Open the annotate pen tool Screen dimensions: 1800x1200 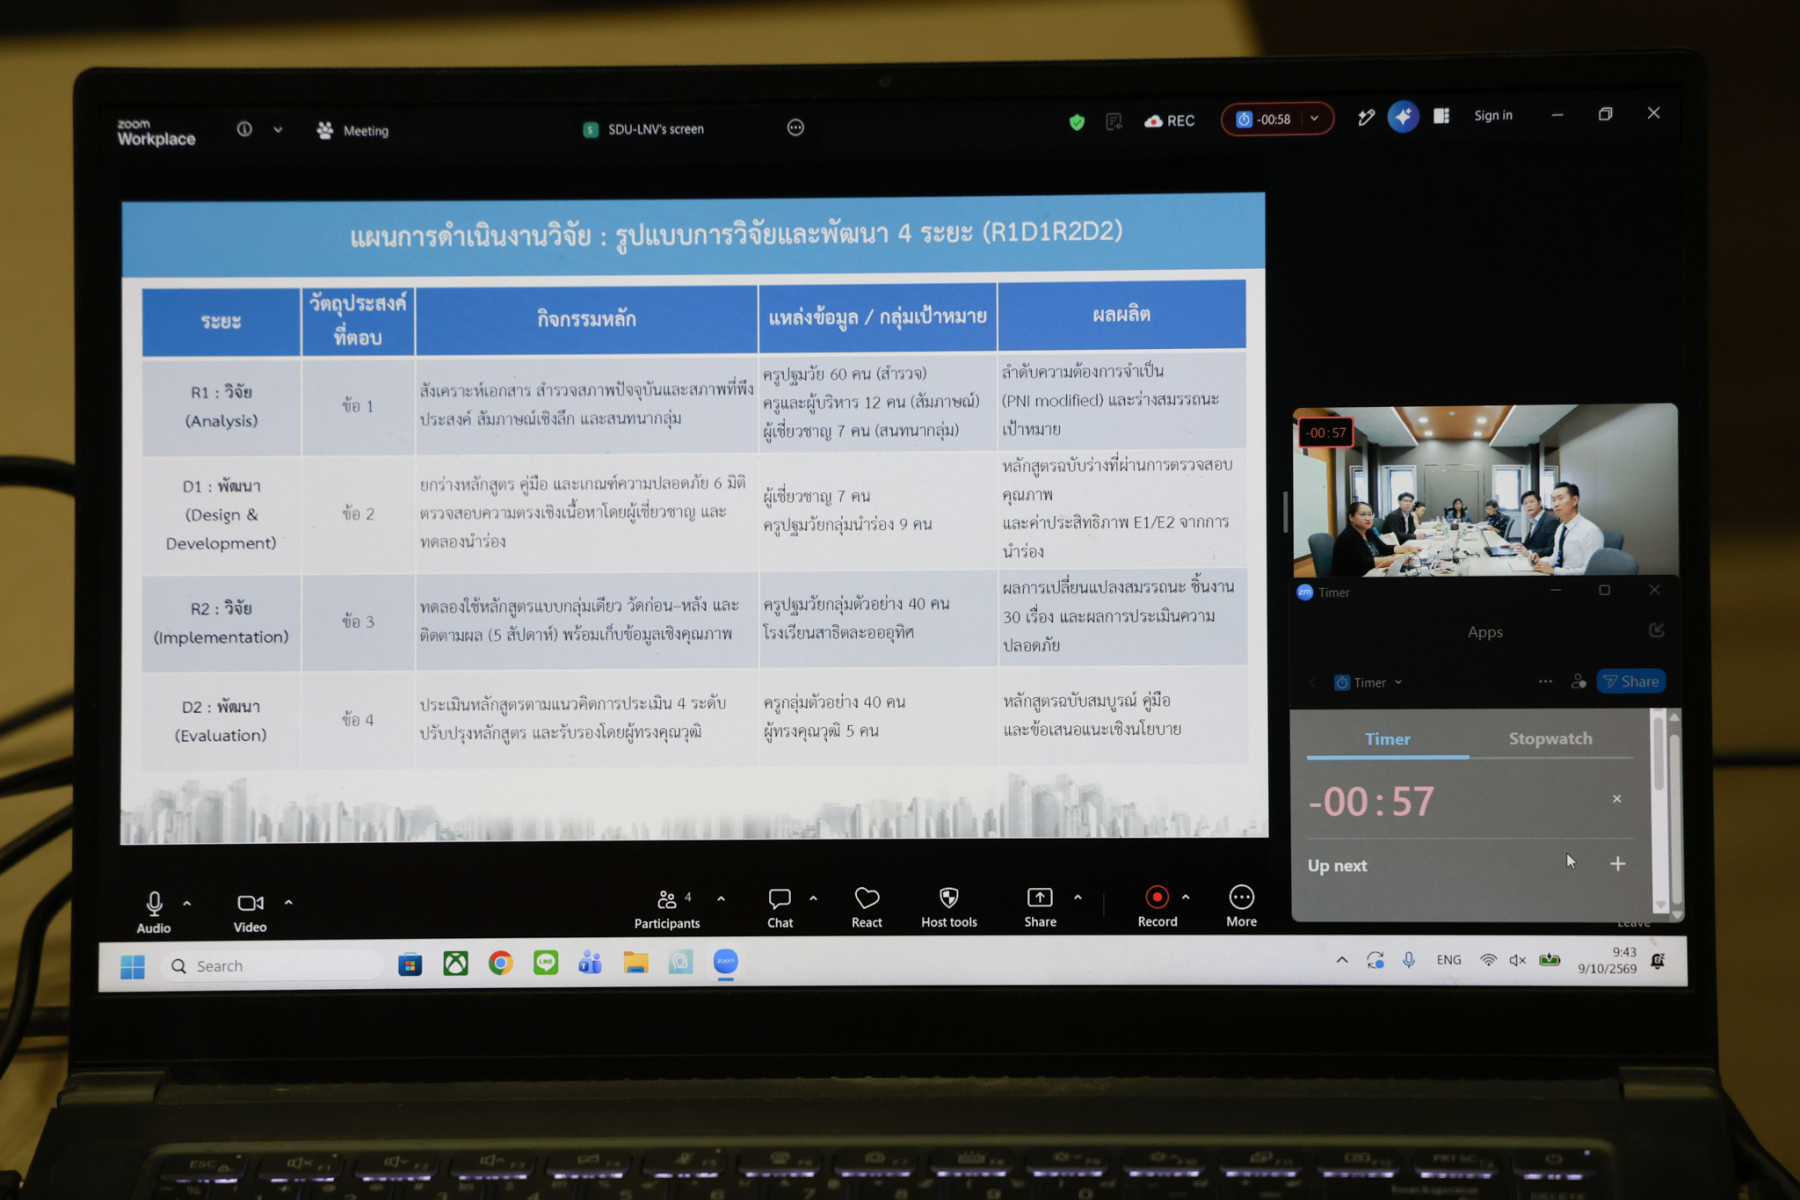coord(1366,118)
